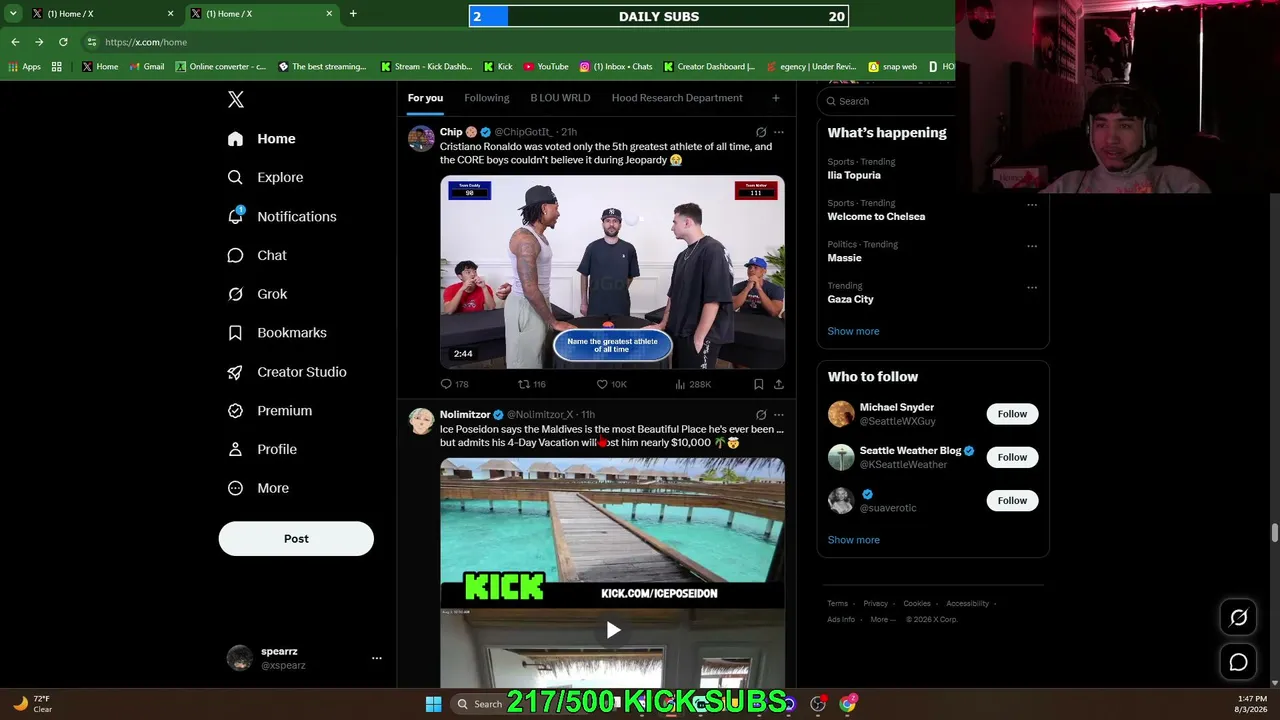Bookmark Chip's Ronaldo post

click(x=759, y=384)
